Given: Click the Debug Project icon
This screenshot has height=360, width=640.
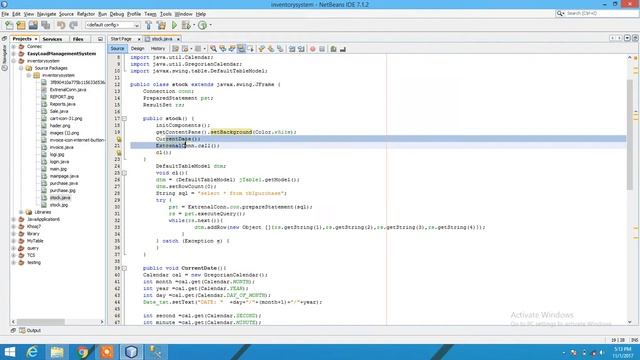Looking at the screenshot, I should coord(186,25).
